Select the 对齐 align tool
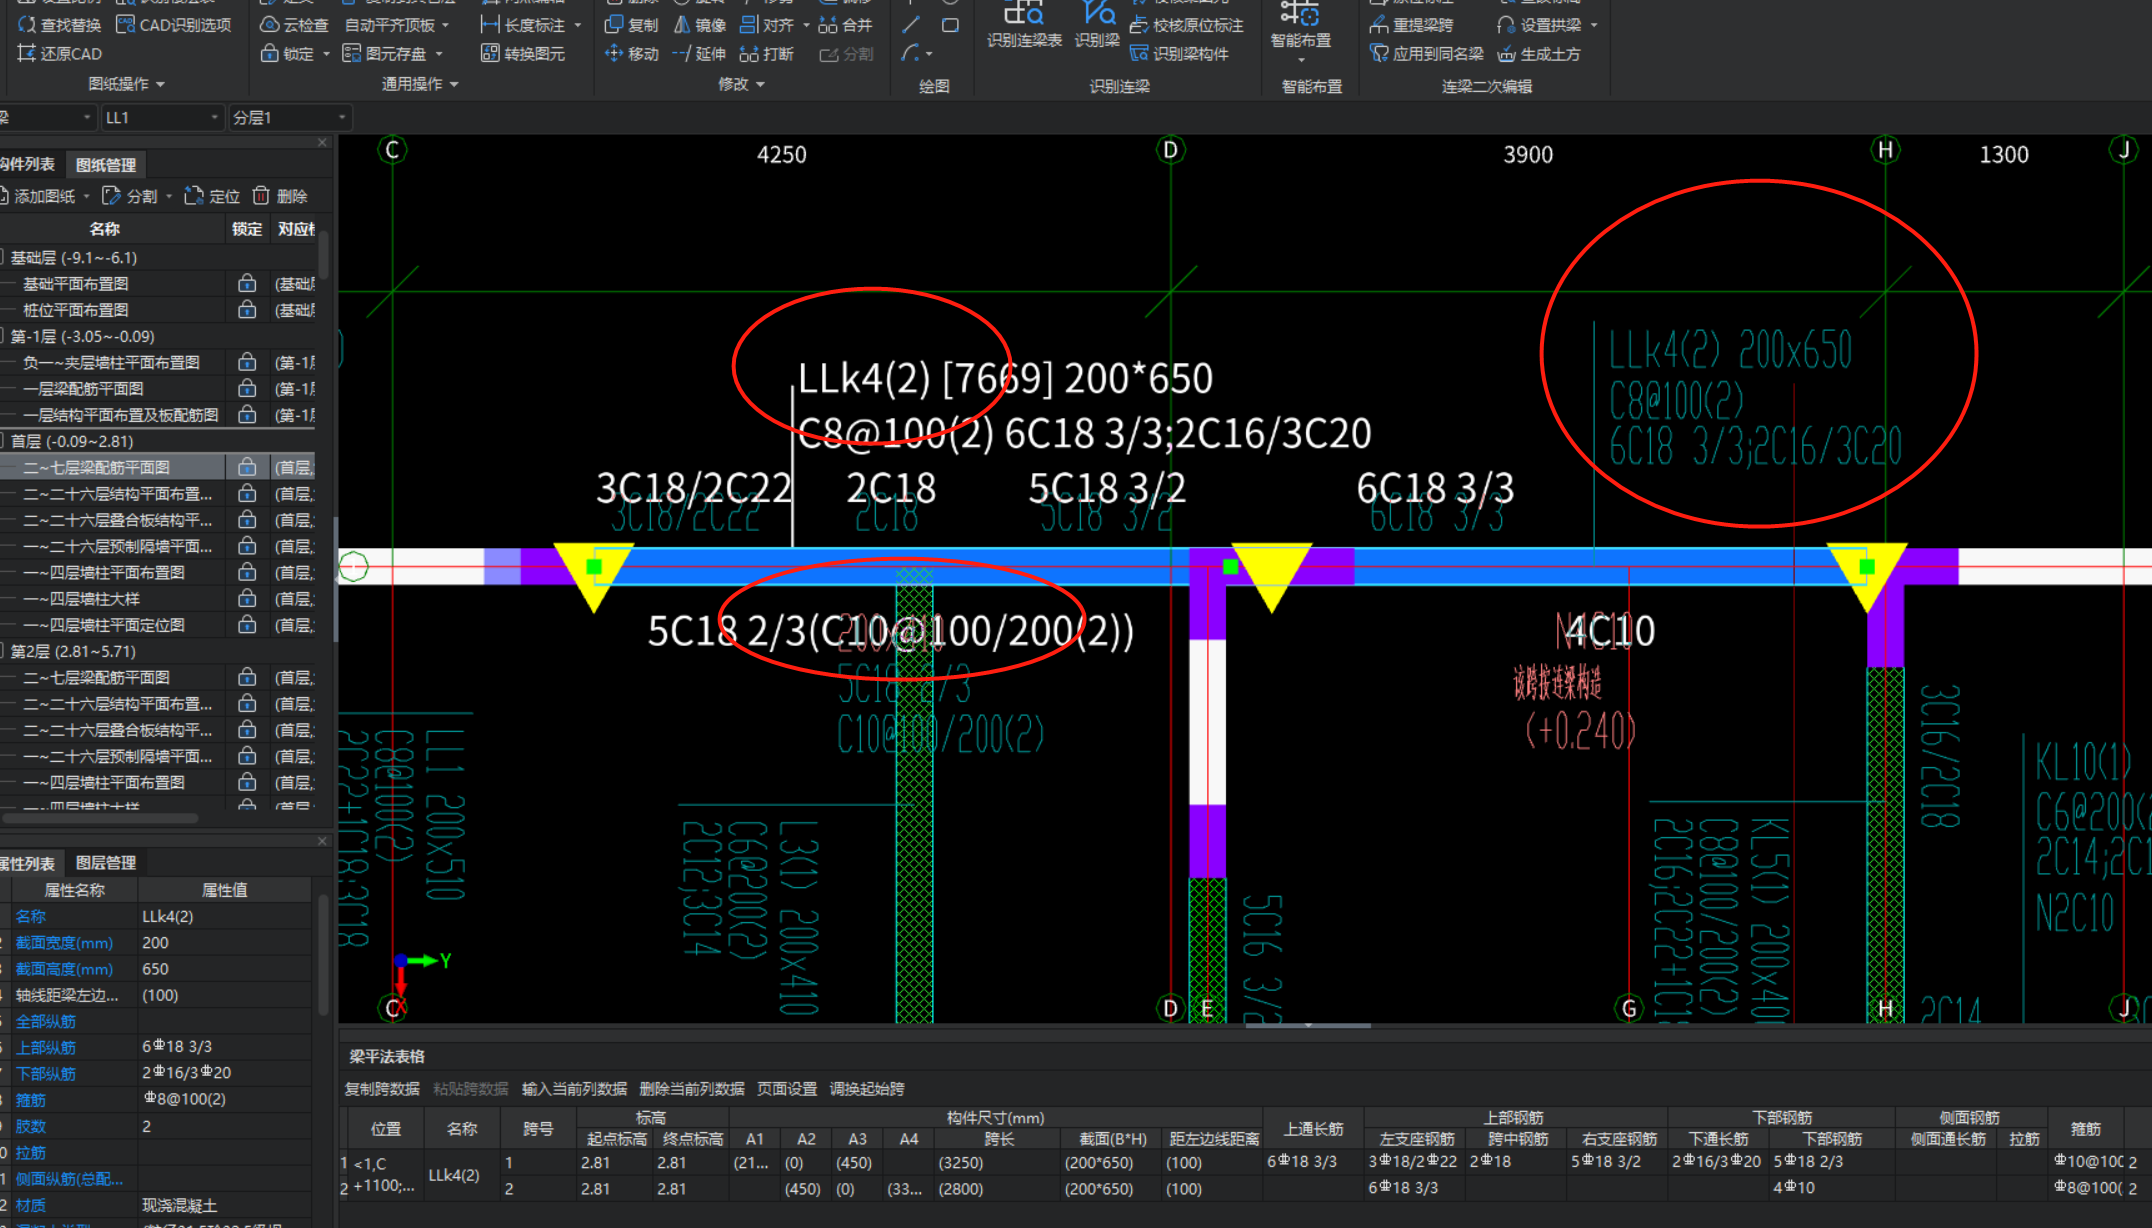The width and height of the screenshot is (2152, 1228). click(768, 25)
